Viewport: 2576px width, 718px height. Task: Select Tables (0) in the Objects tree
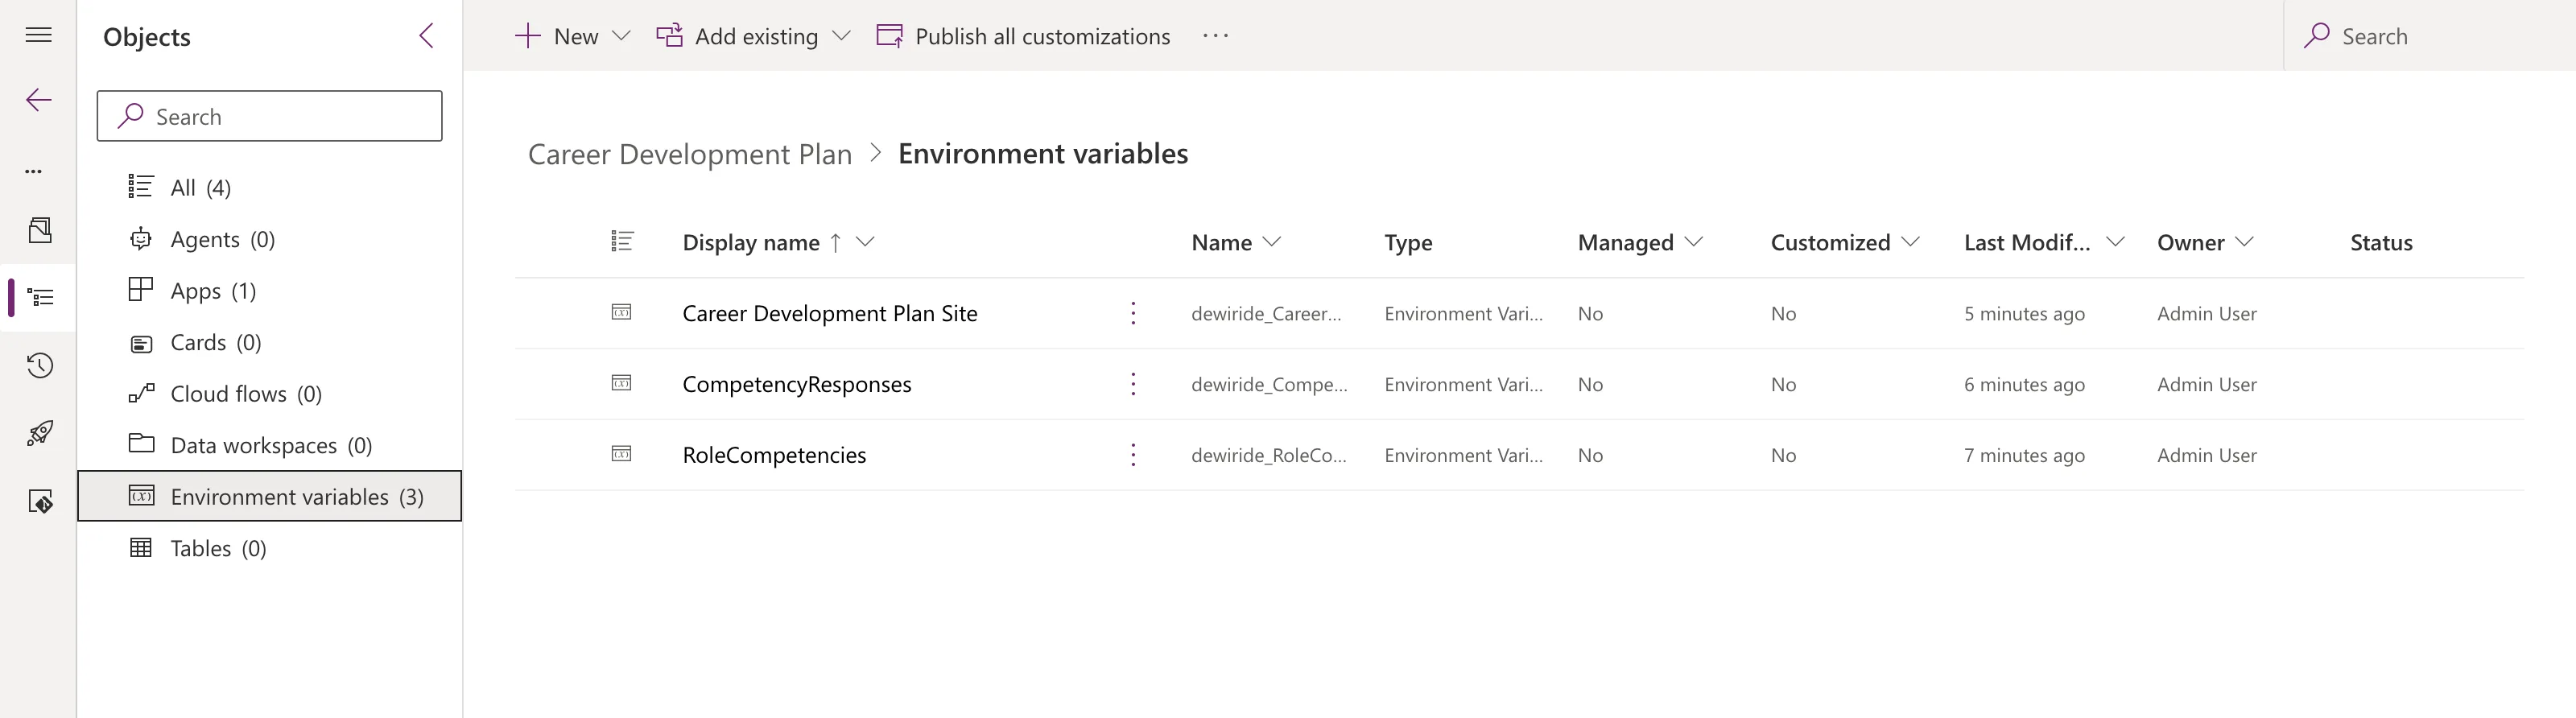click(270, 548)
